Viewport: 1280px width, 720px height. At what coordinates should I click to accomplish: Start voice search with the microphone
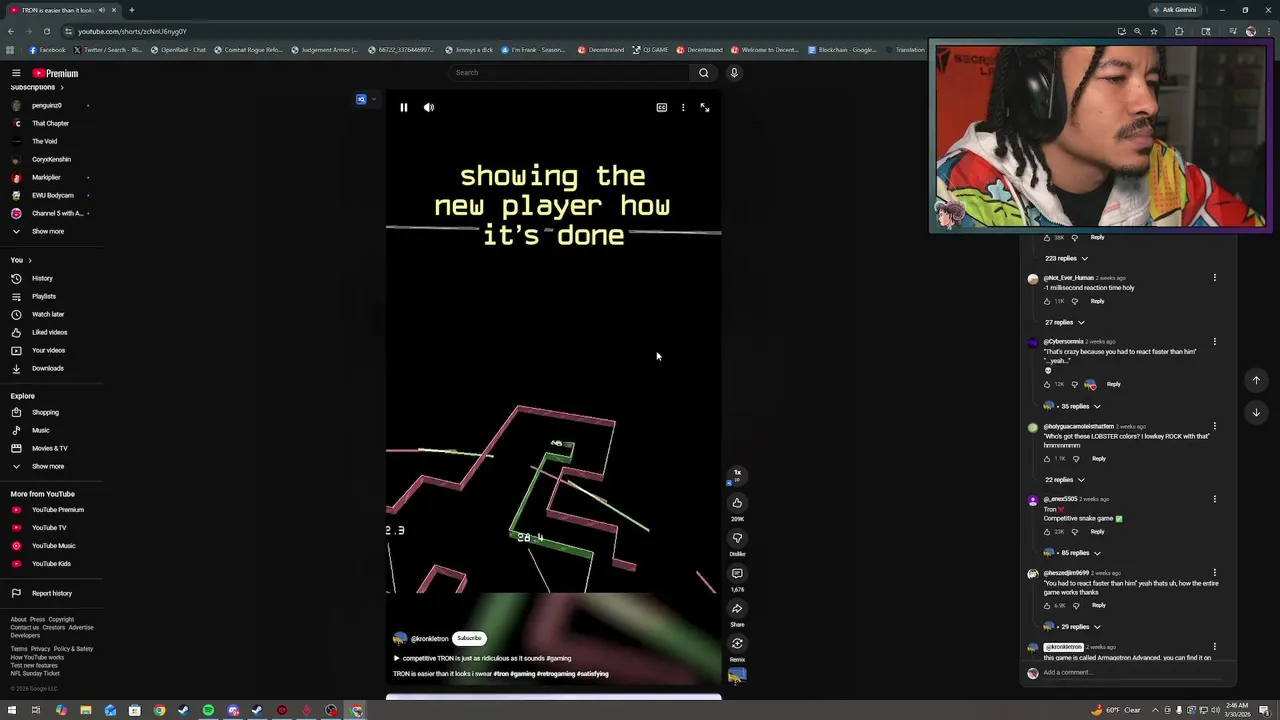[734, 72]
